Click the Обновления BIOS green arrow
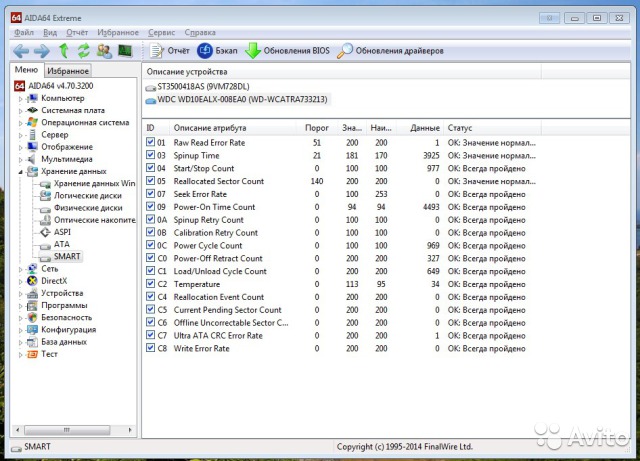Screen dimensions: 640x461 [x=253, y=51]
